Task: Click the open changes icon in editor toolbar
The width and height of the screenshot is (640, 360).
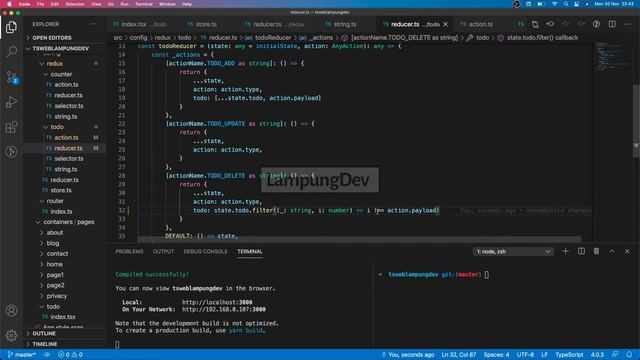Action: pos(535,24)
